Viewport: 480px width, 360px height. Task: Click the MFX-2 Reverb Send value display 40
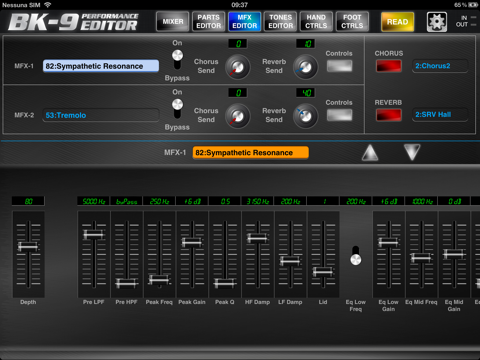pyautogui.click(x=306, y=93)
